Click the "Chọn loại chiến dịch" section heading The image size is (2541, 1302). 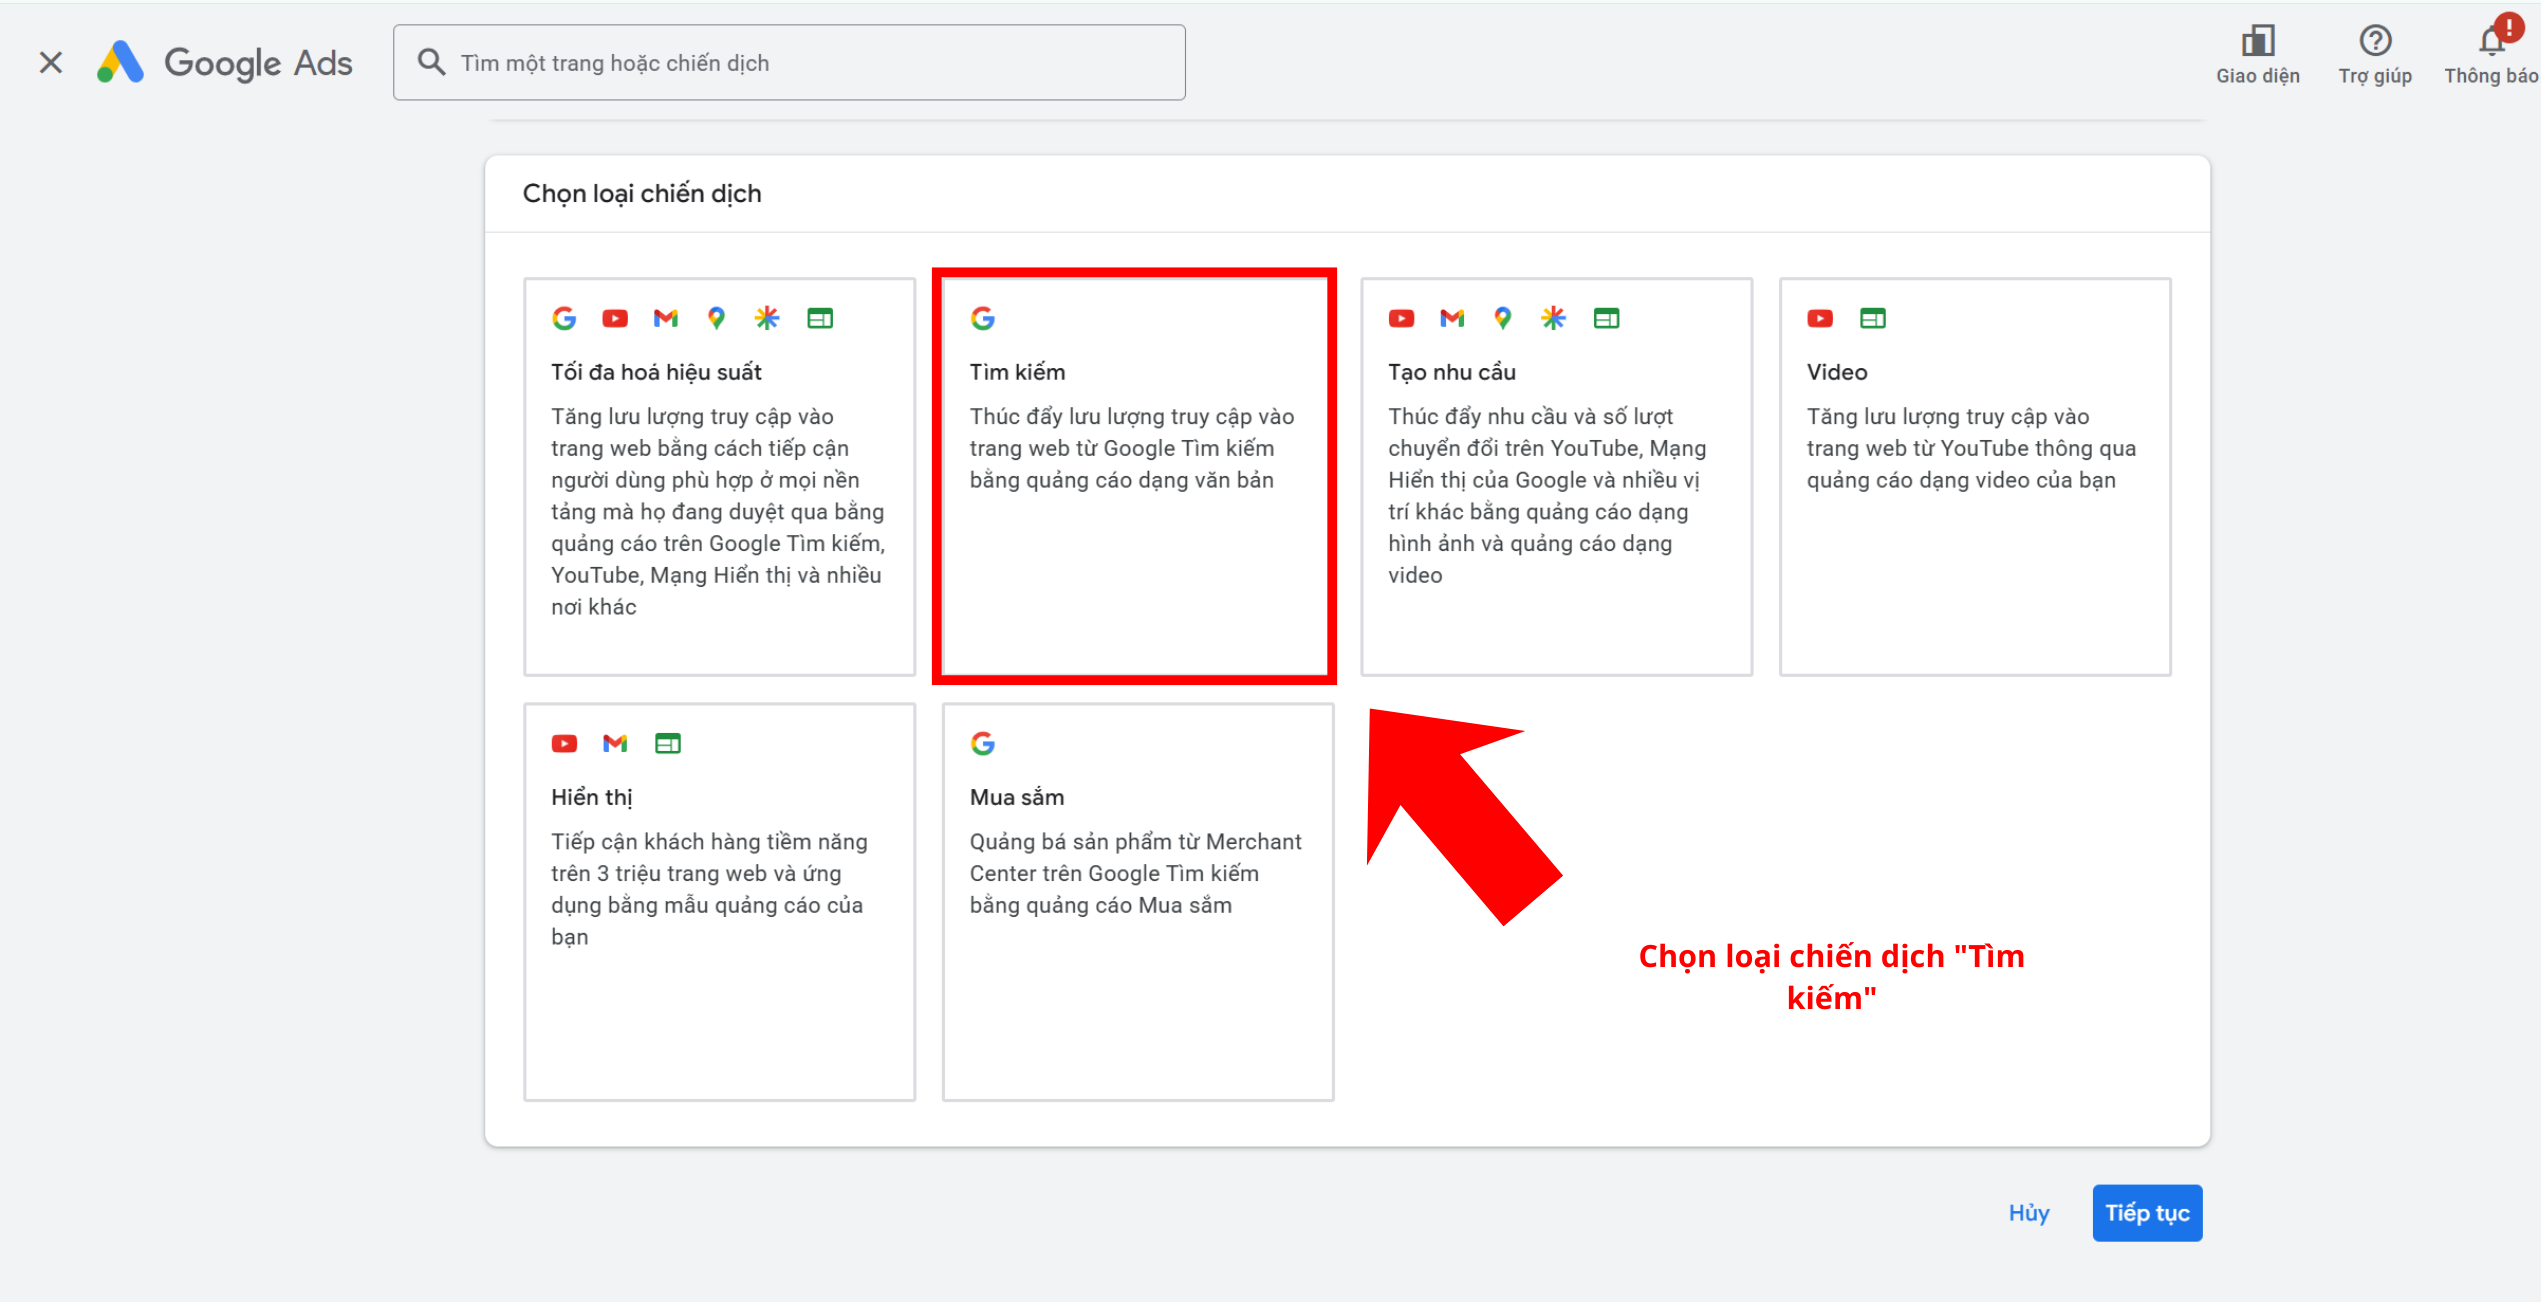(x=642, y=193)
